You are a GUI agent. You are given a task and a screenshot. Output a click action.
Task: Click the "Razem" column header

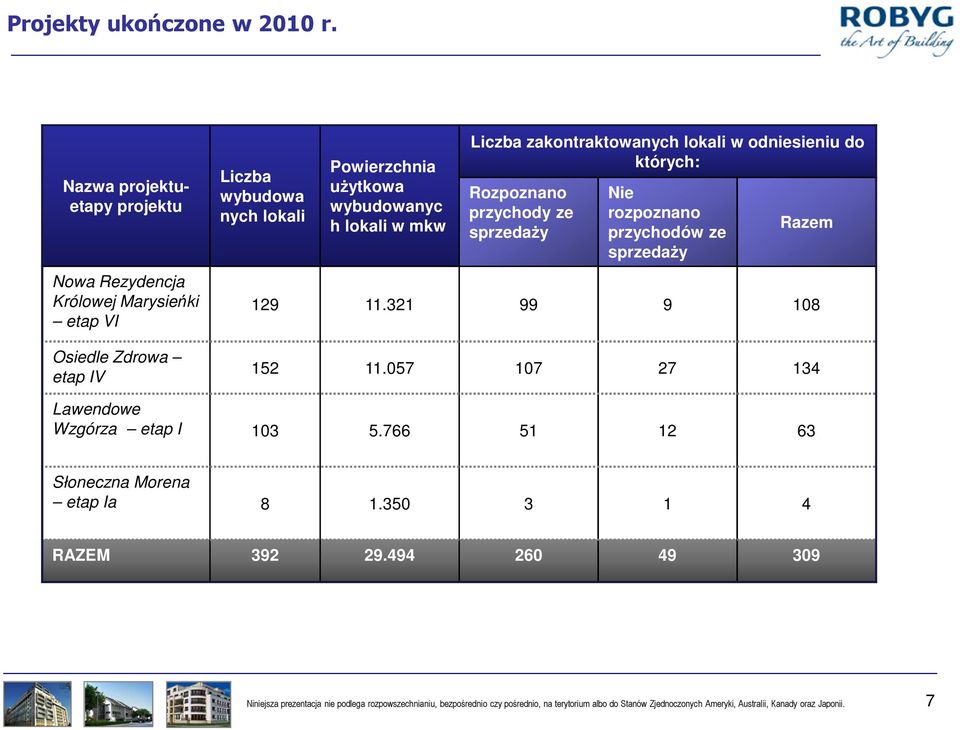pyautogui.click(x=806, y=222)
